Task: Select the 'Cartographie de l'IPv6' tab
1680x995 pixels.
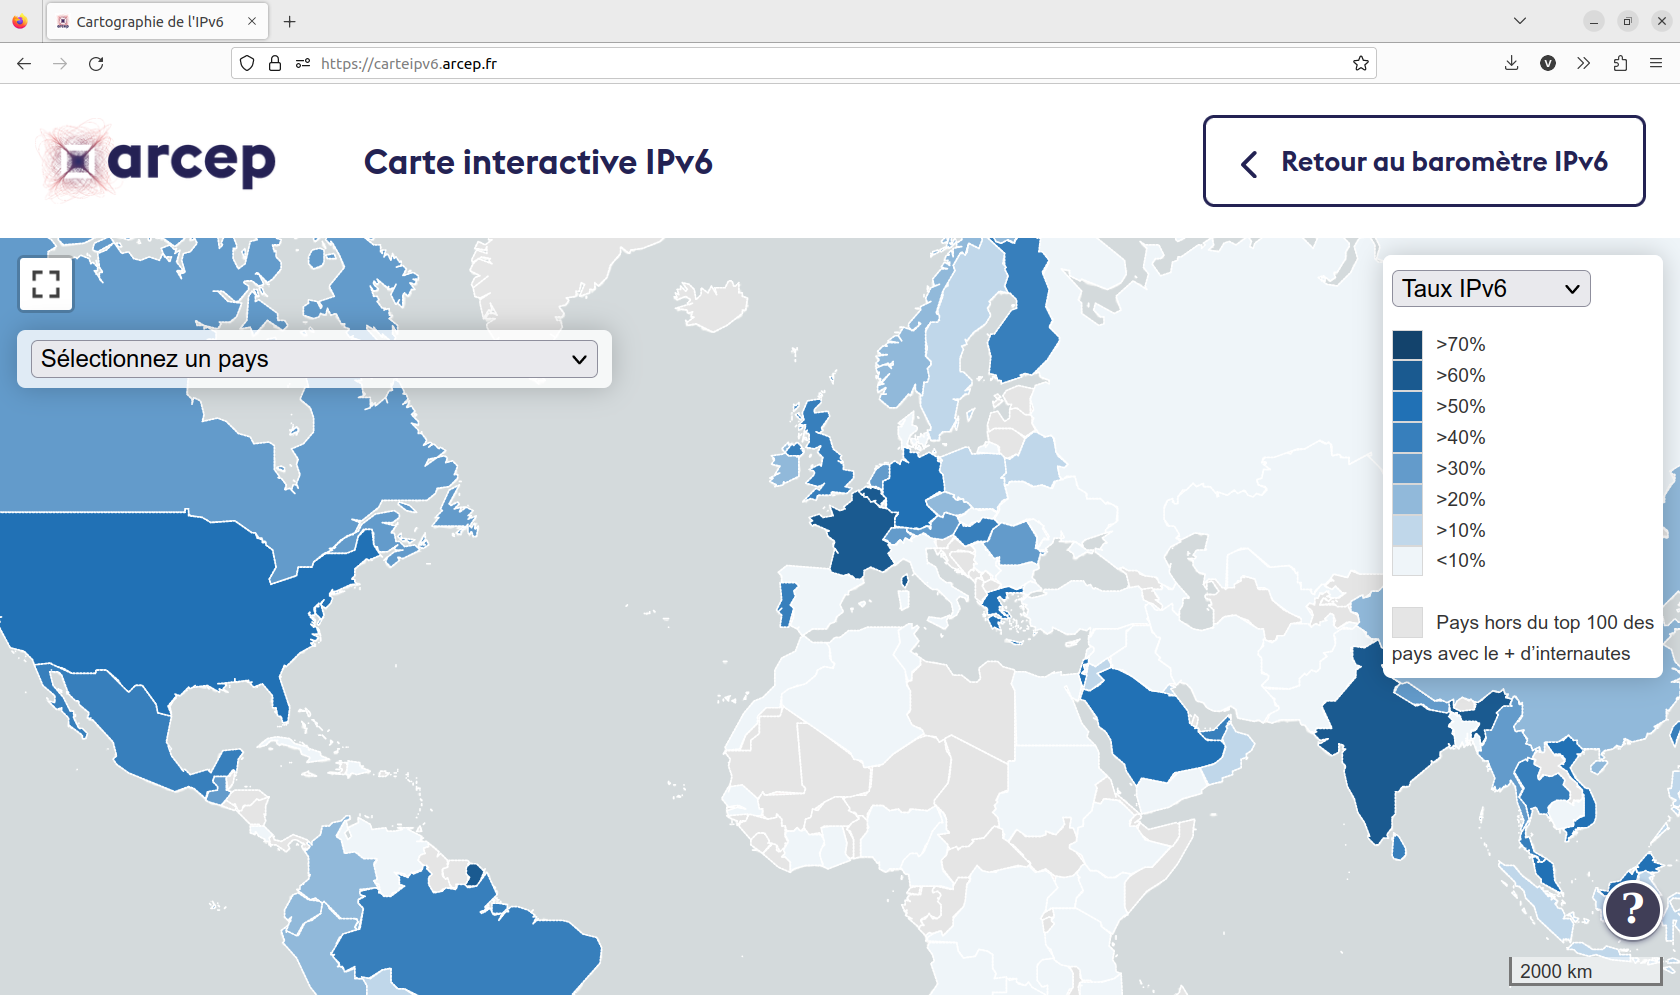Action: tap(150, 22)
